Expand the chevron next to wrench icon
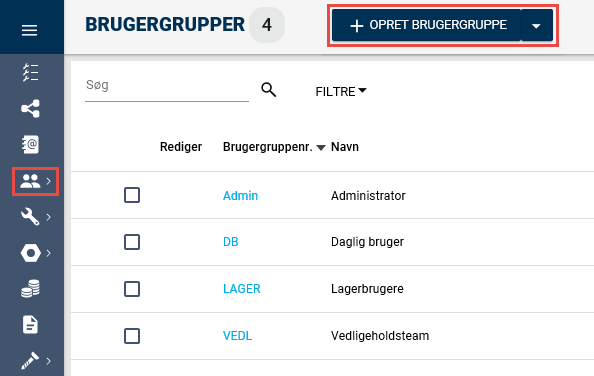This screenshot has height=376, width=594. 48,217
